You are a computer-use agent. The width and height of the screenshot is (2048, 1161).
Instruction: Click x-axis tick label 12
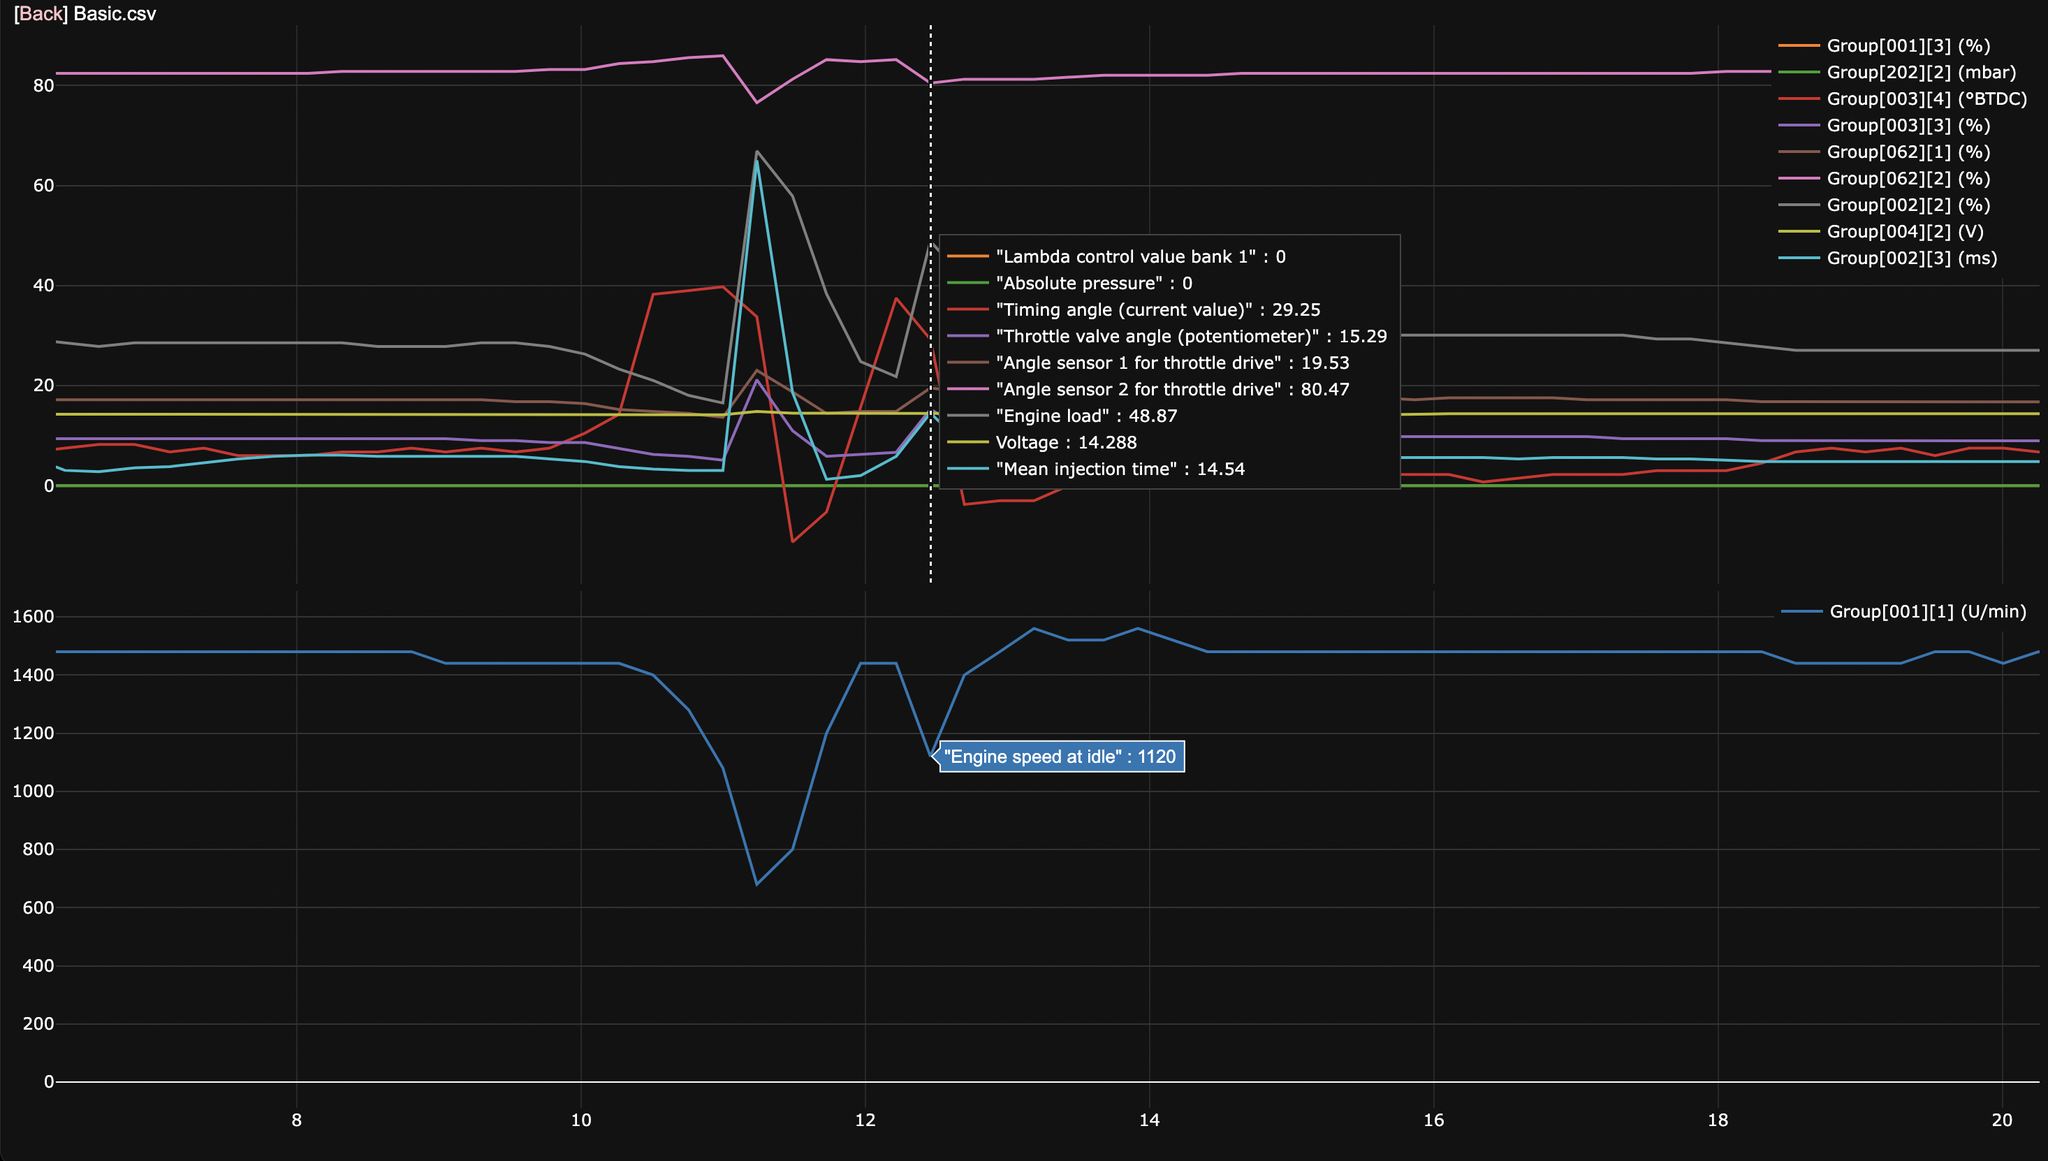pos(865,1121)
